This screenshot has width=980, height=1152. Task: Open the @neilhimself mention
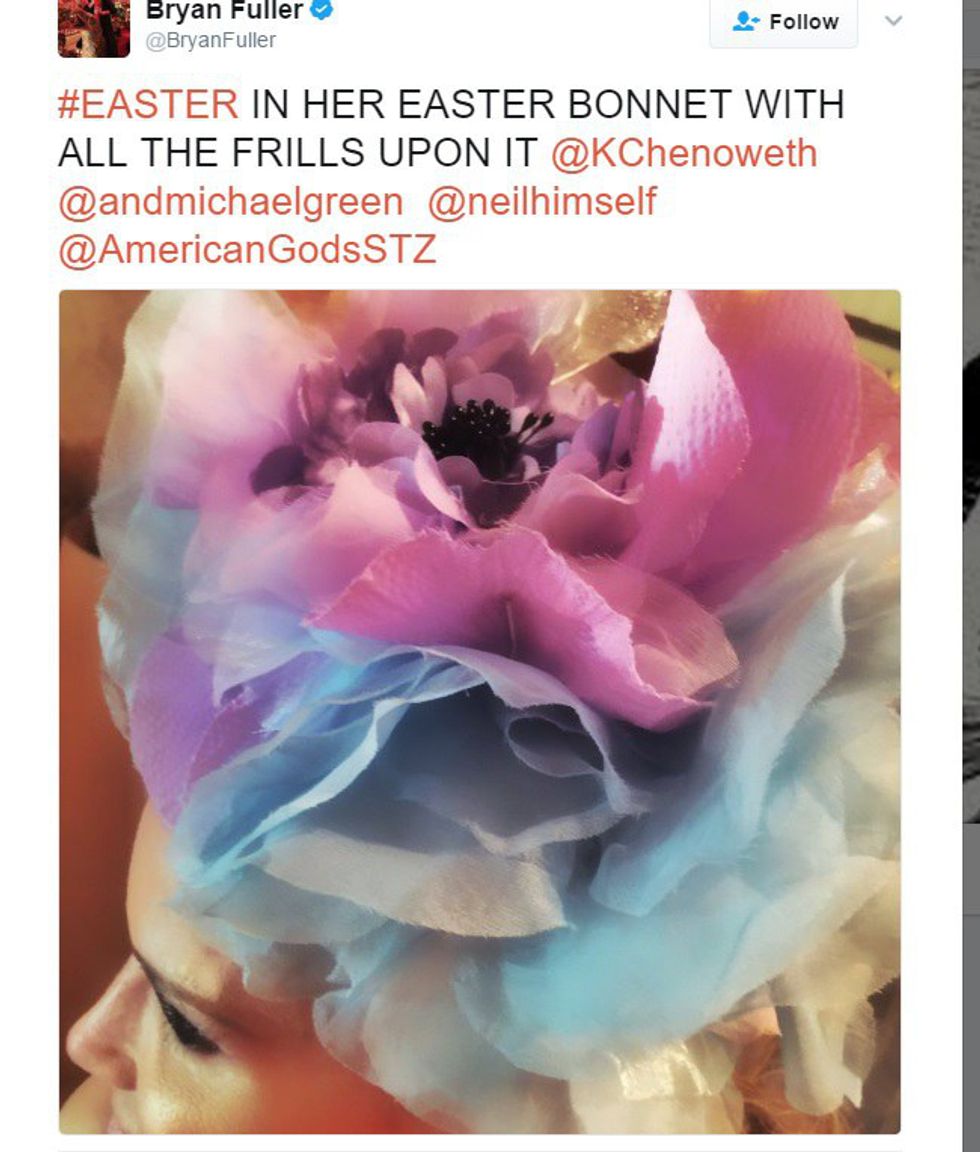pos(542,201)
